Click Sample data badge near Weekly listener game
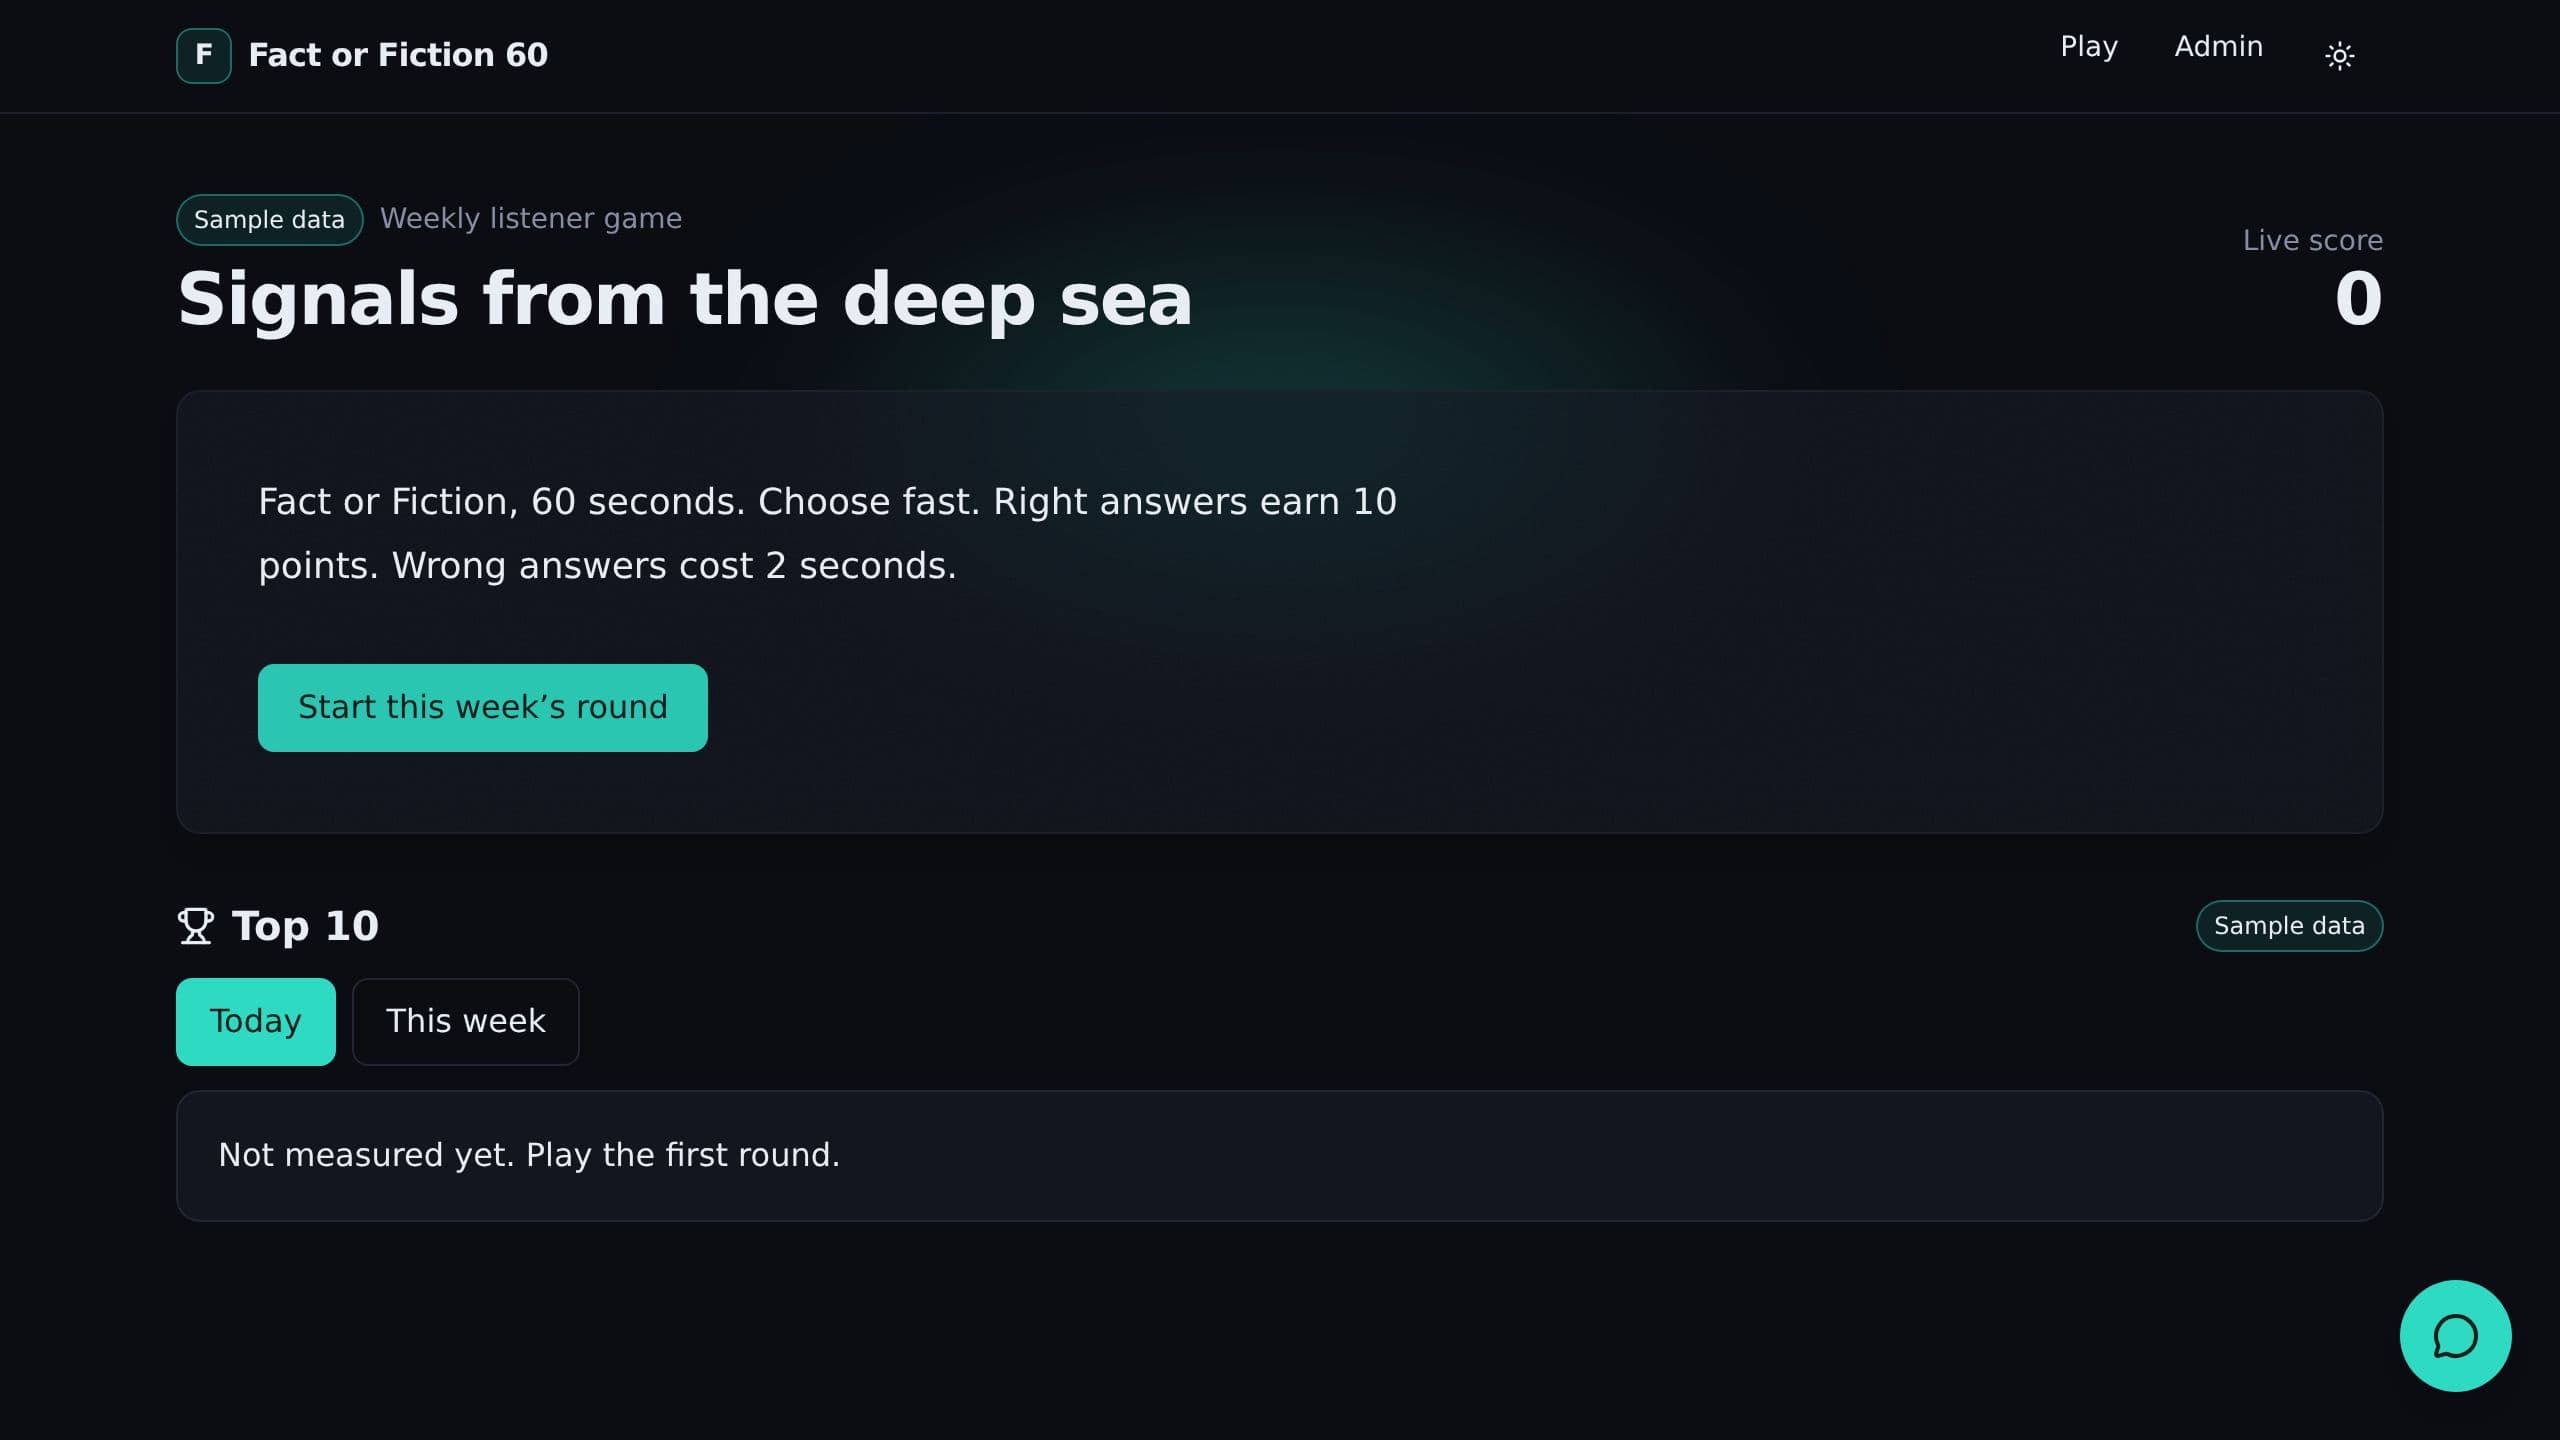This screenshot has width=2560, height=1440. click(x=269, y=220)
